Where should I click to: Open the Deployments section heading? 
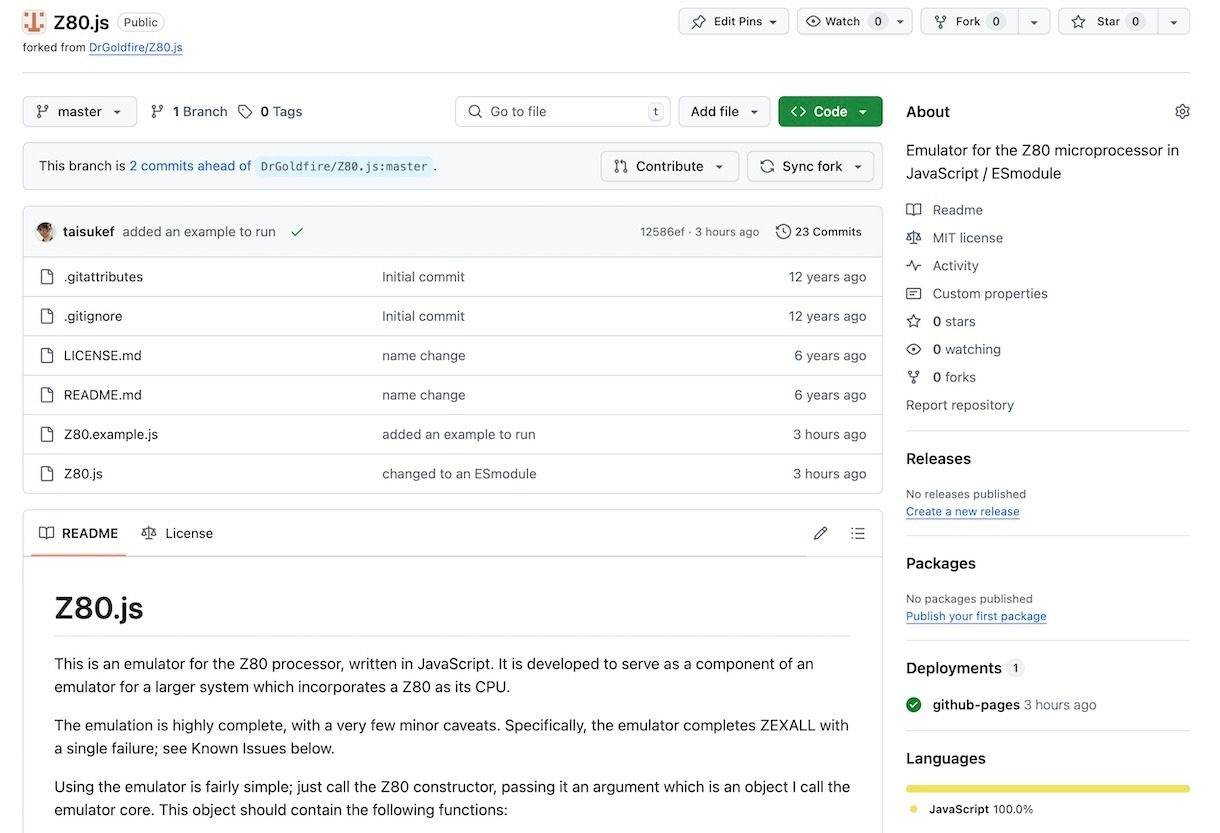click(954, 668)
